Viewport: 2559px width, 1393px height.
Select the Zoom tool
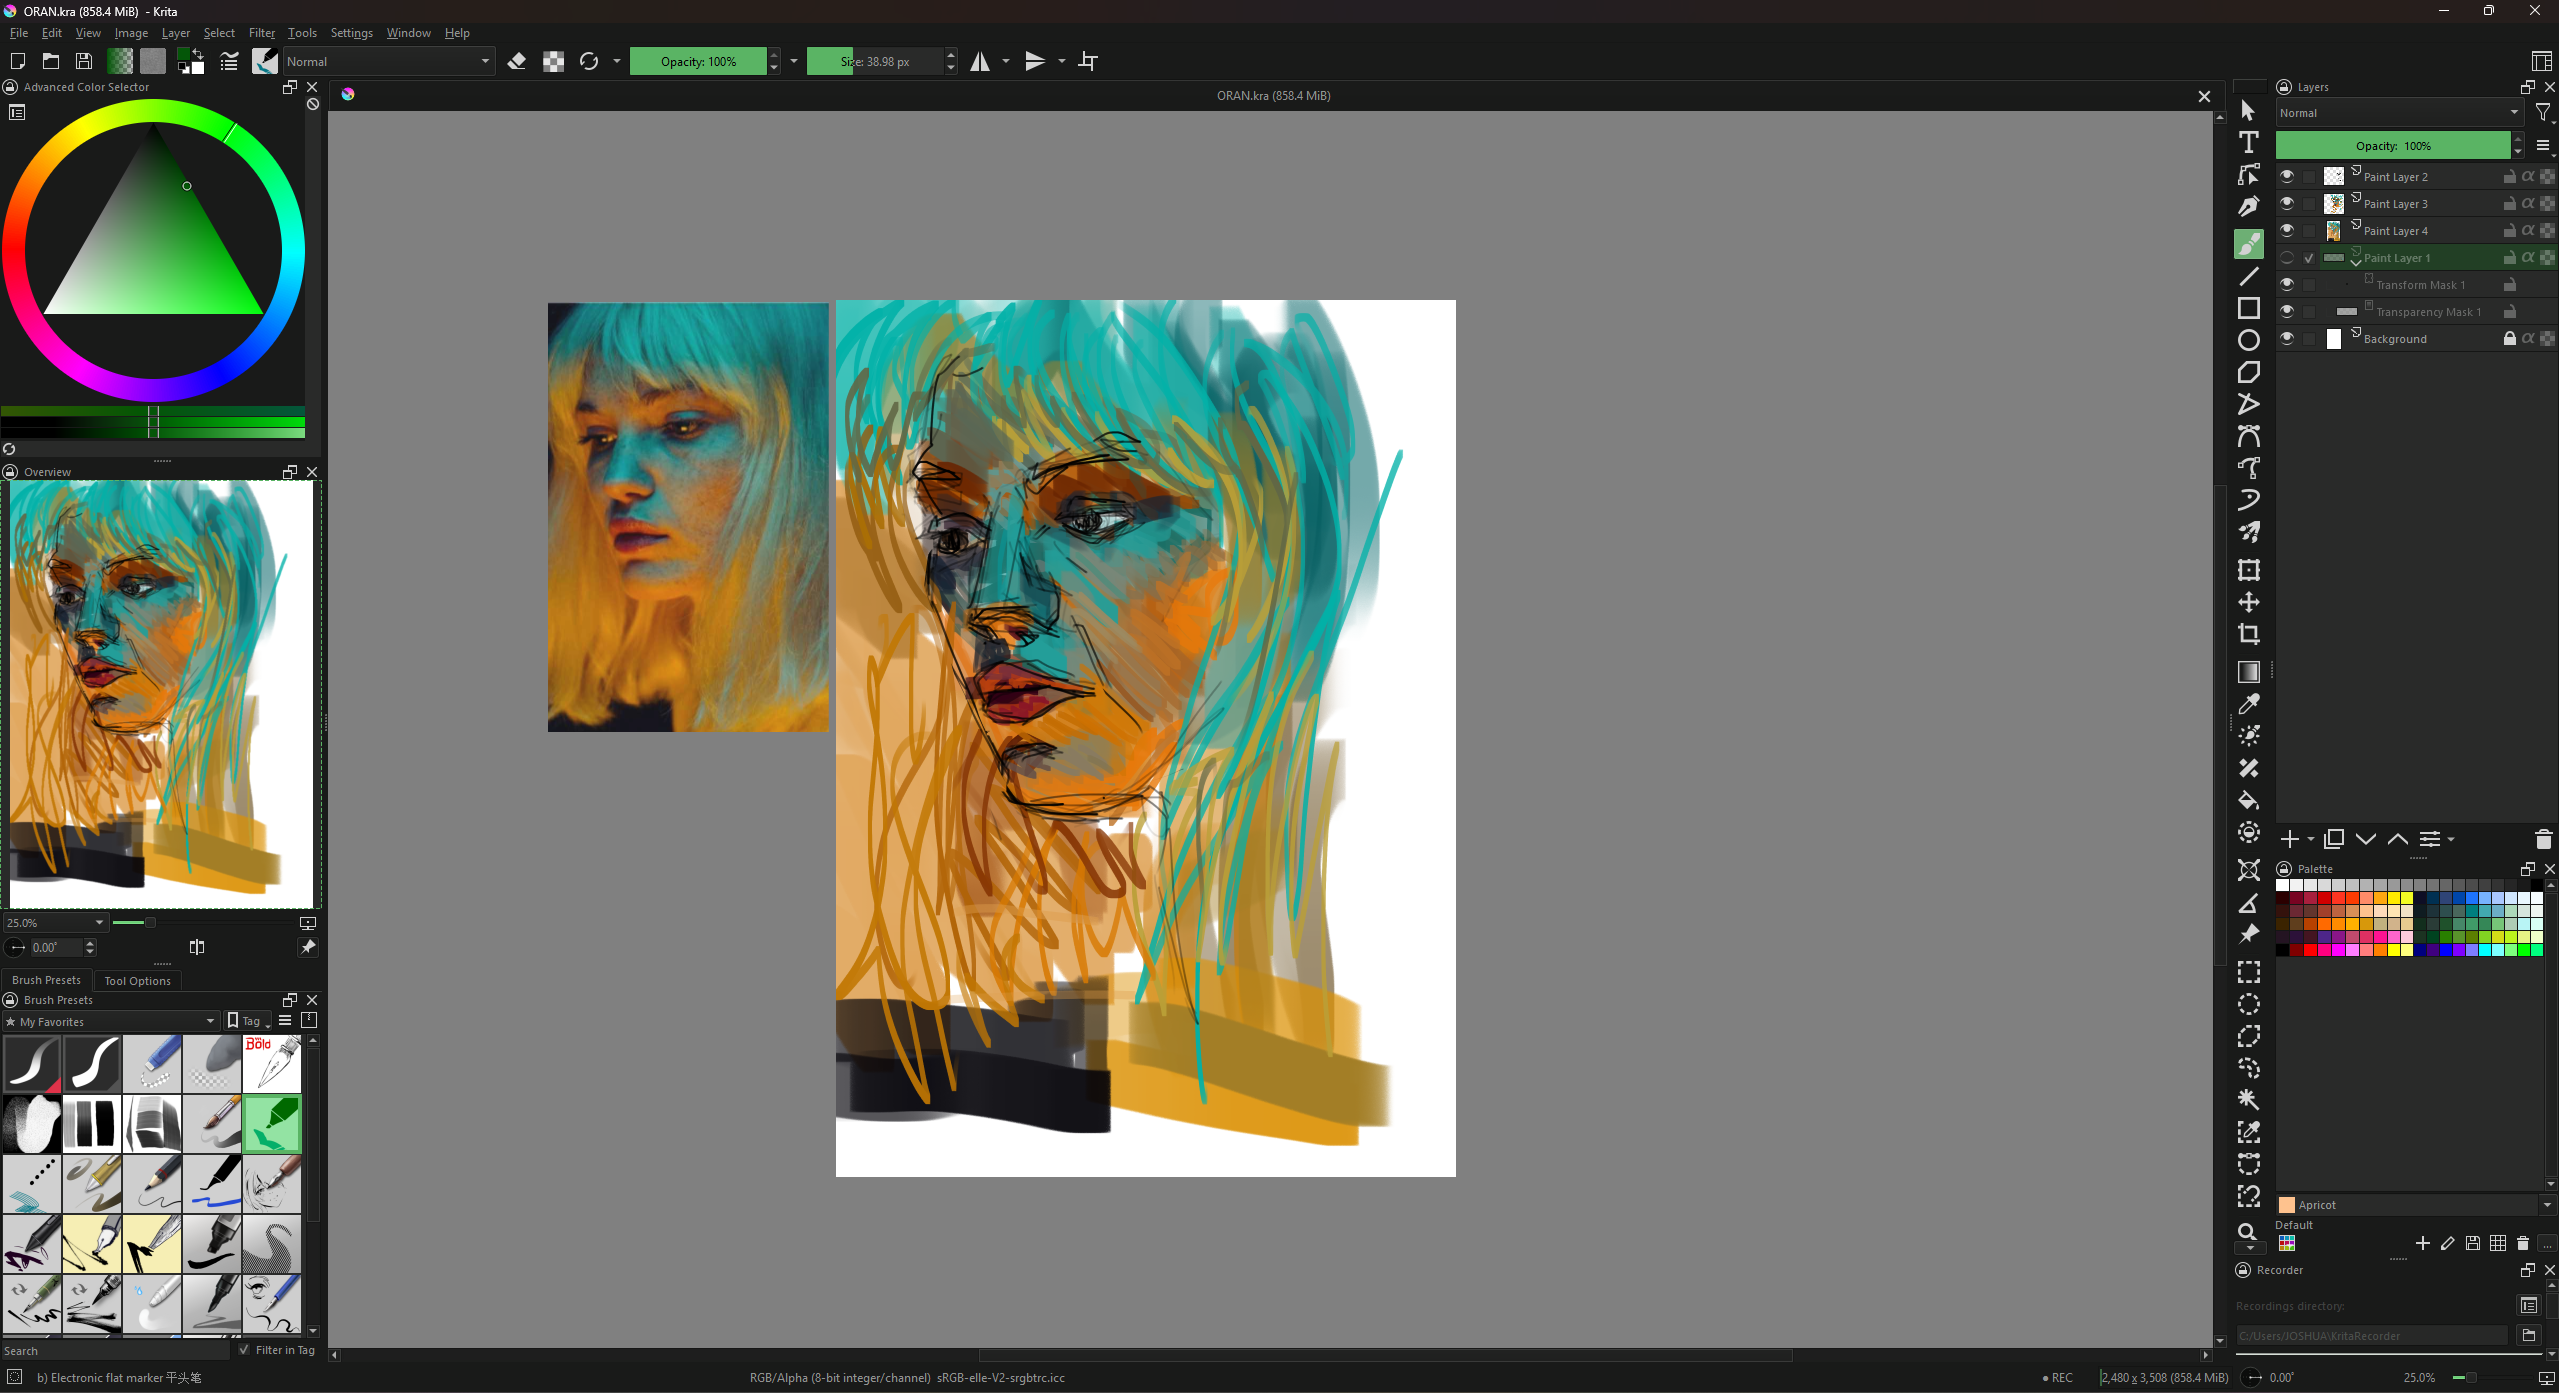2248,1232
